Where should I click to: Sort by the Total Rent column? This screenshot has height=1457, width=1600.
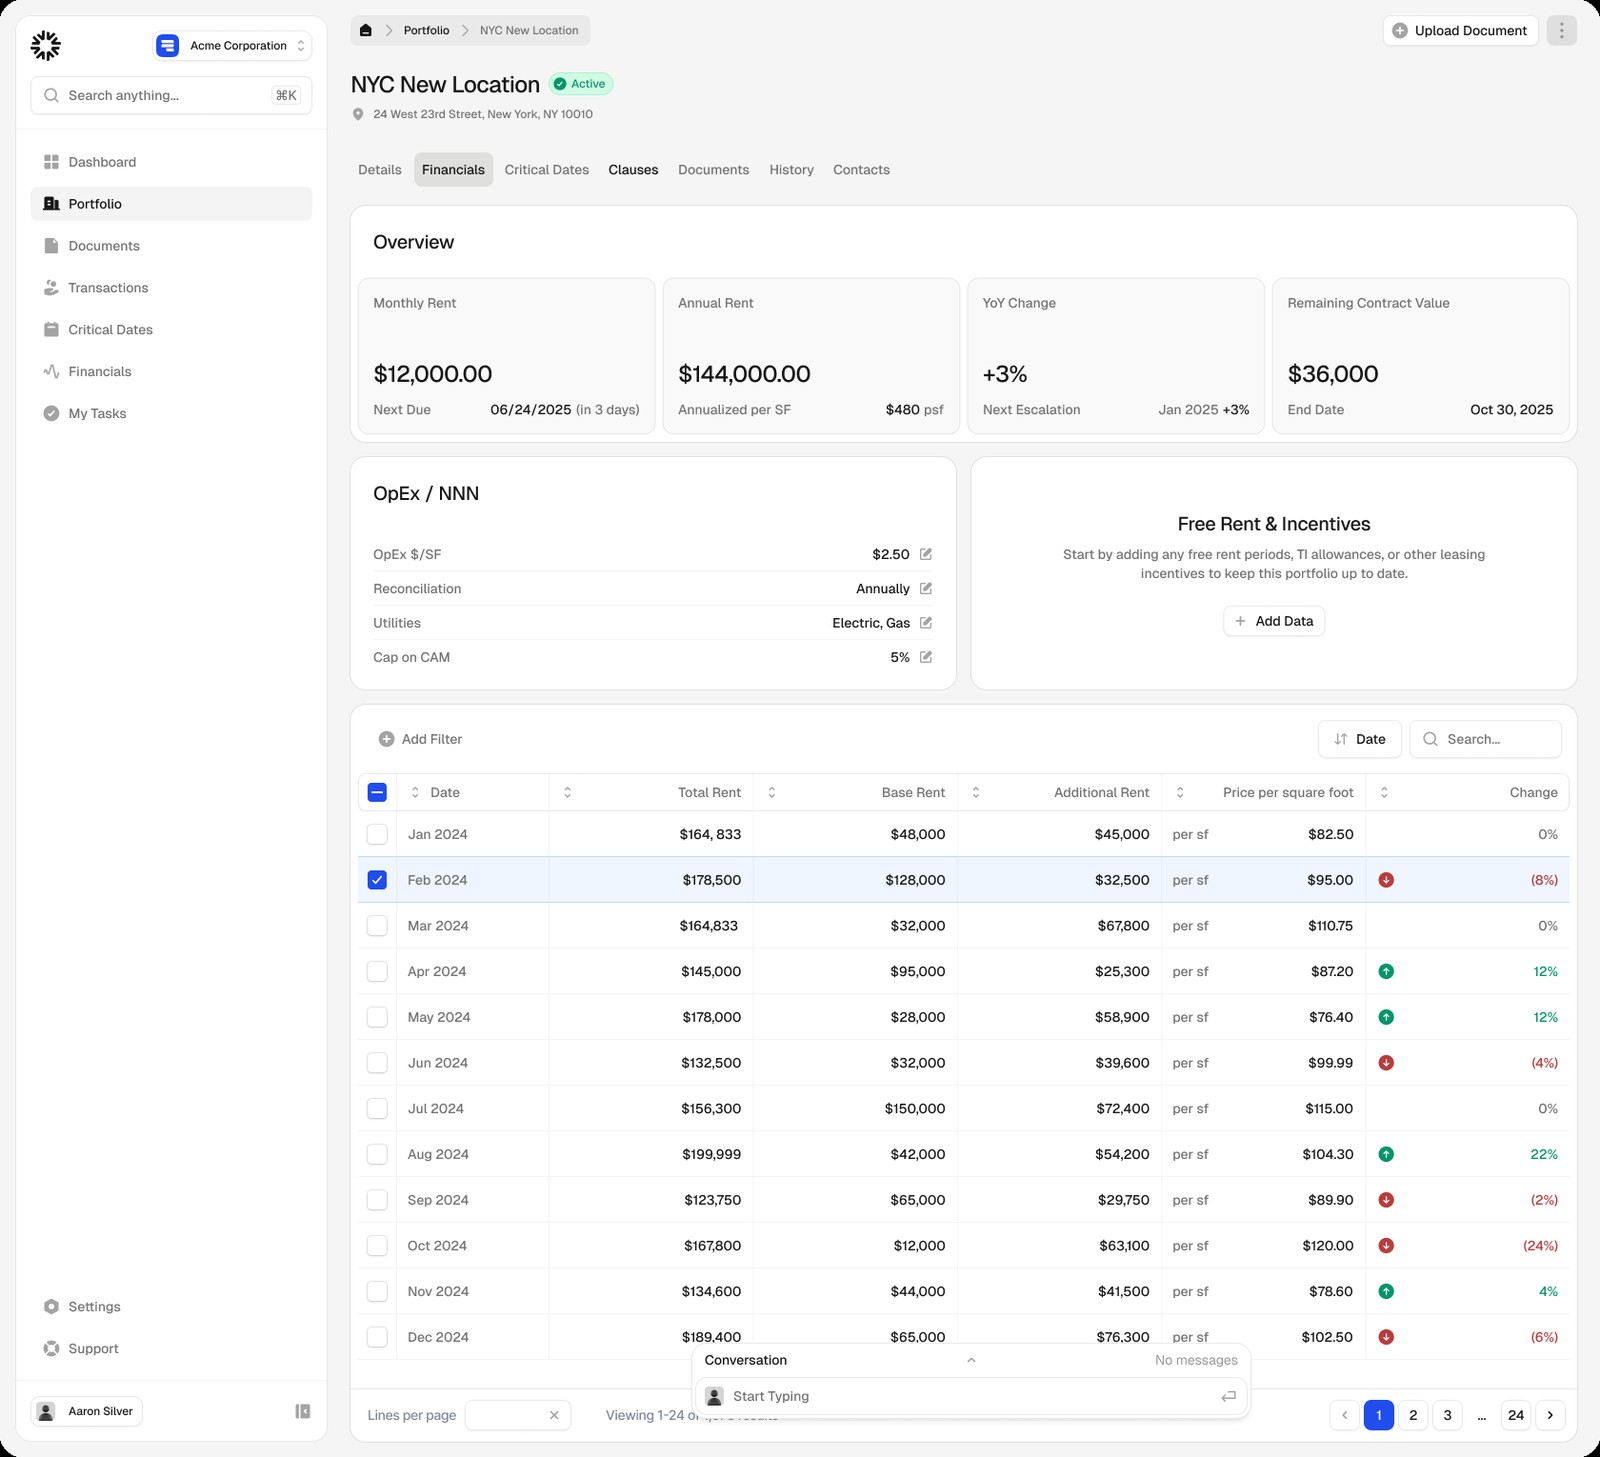[567, 792]
